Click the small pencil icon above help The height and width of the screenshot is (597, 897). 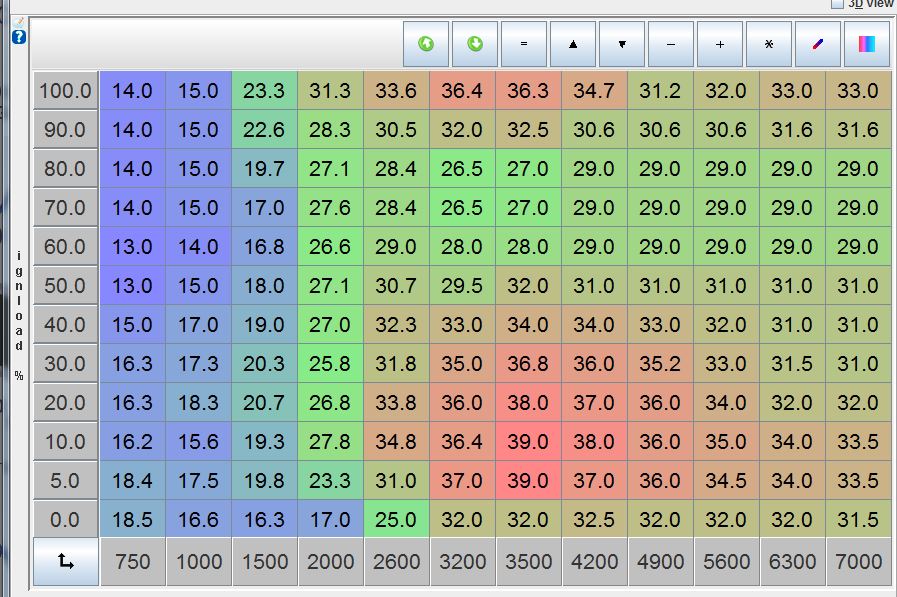(x=18, y=21)
